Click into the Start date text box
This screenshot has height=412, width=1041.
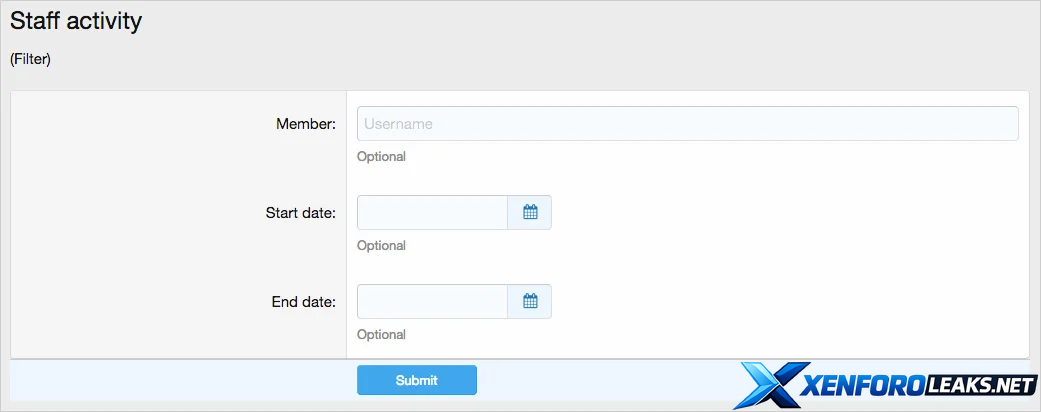pos(432,212)
